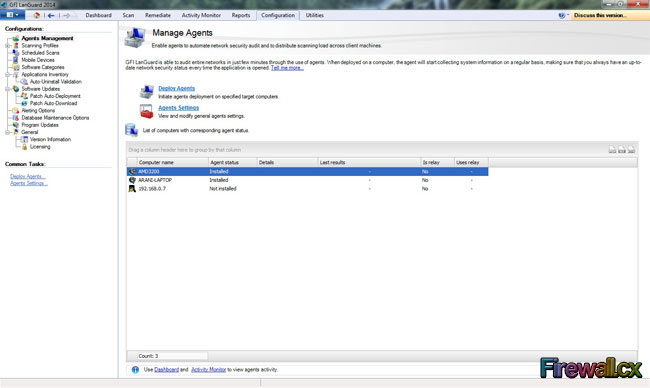Click the Version Information icon
Image resolution: width=650 pixels, height=388 pixels.
pyautogui.click(x=24, y=139)
